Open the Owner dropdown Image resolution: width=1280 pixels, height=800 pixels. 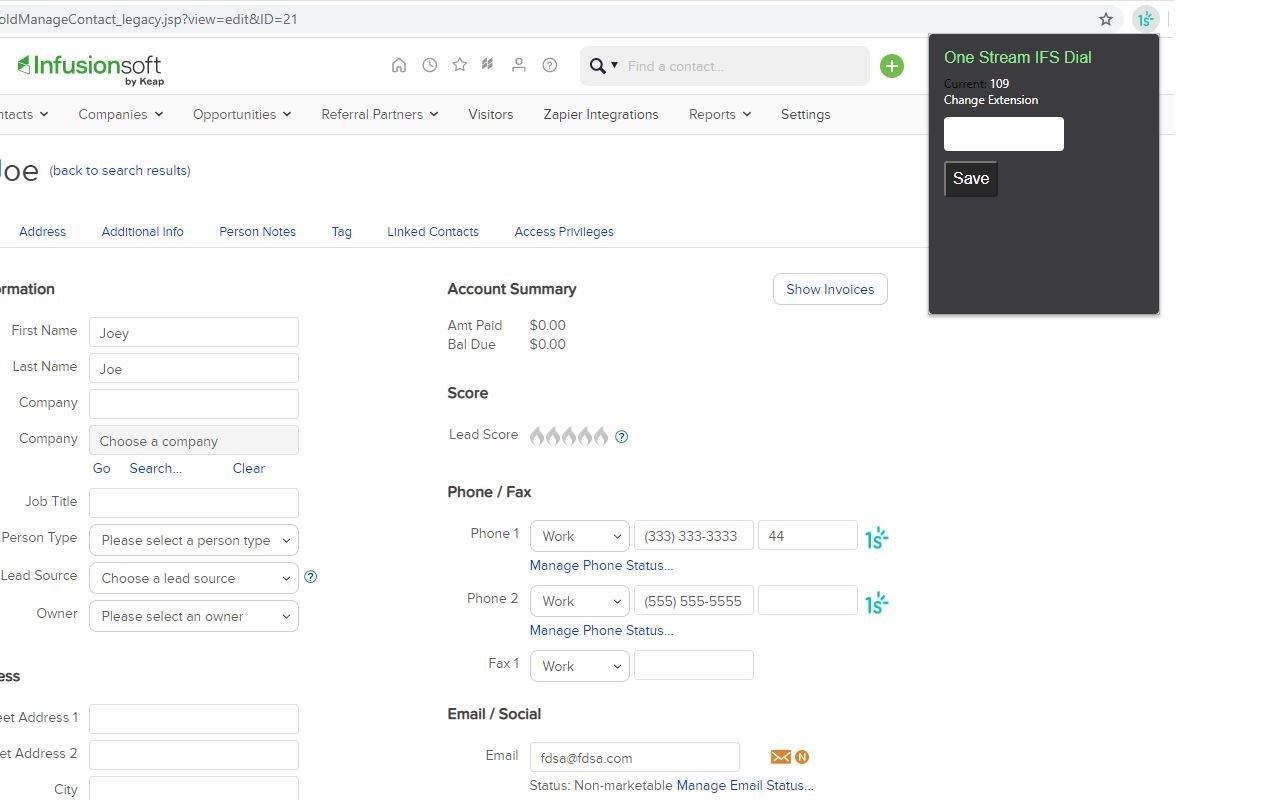[x=194, y=616]
